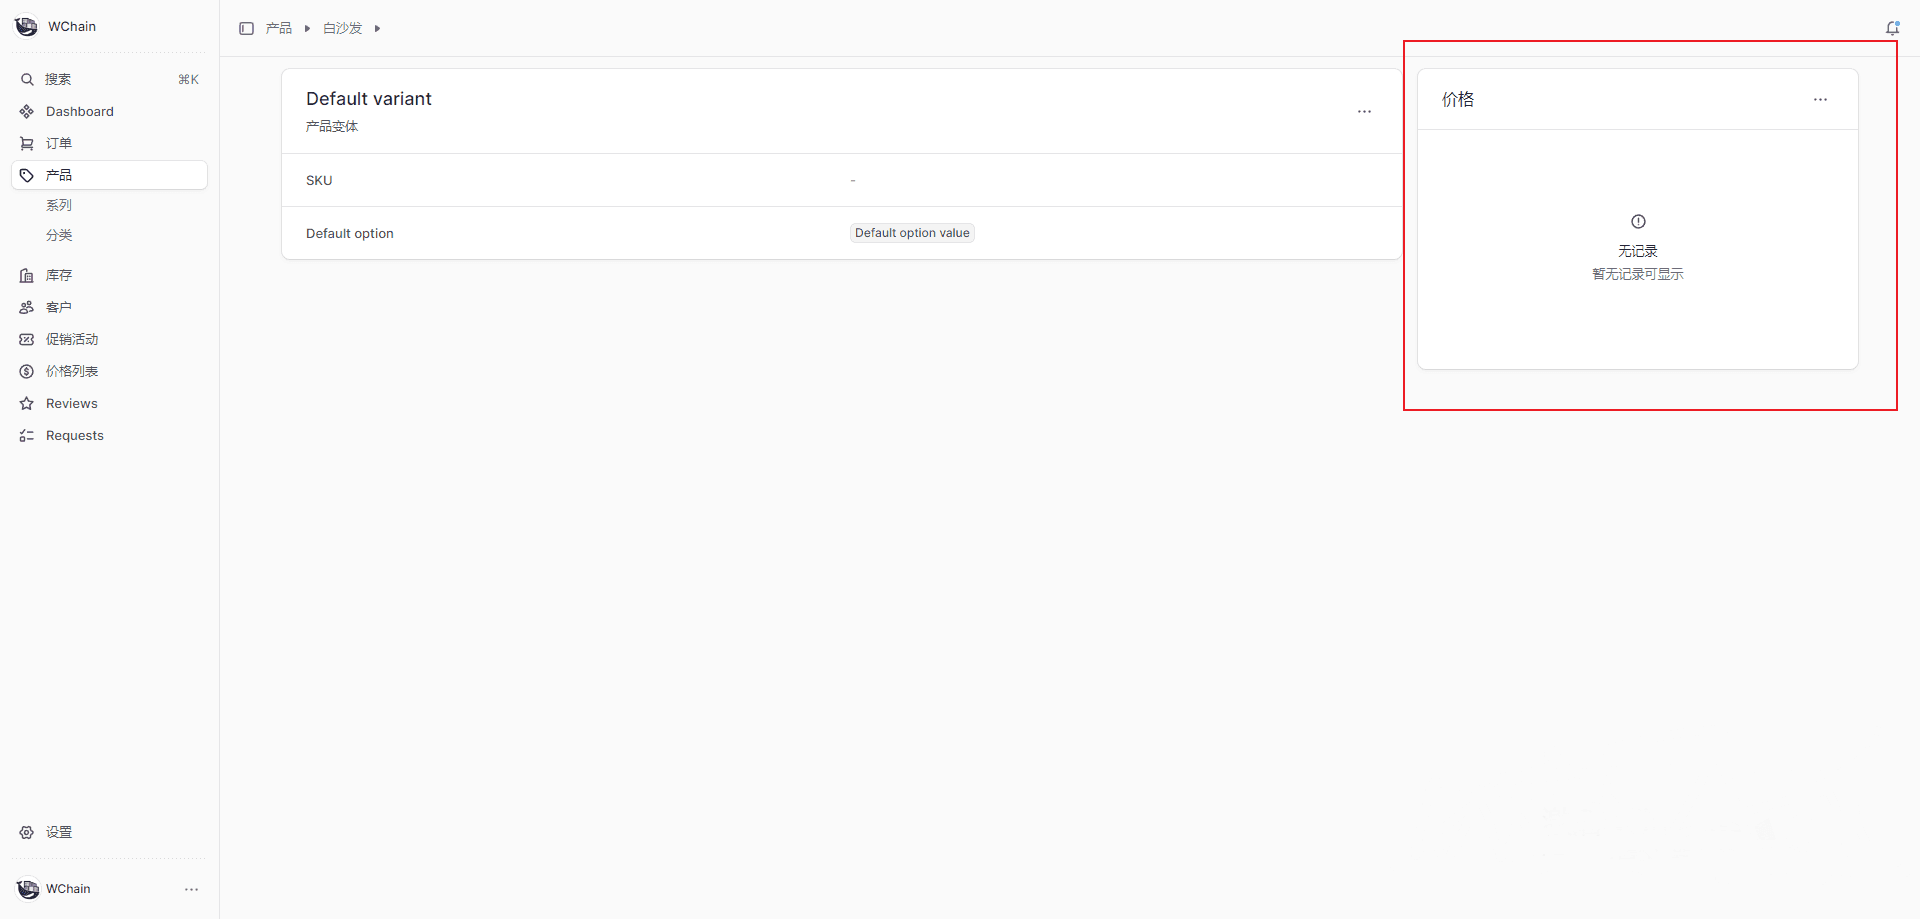Open Default variant actions menu
Image resolution: width=1920 pixels, height=919 pixels.
point(1364,111)
